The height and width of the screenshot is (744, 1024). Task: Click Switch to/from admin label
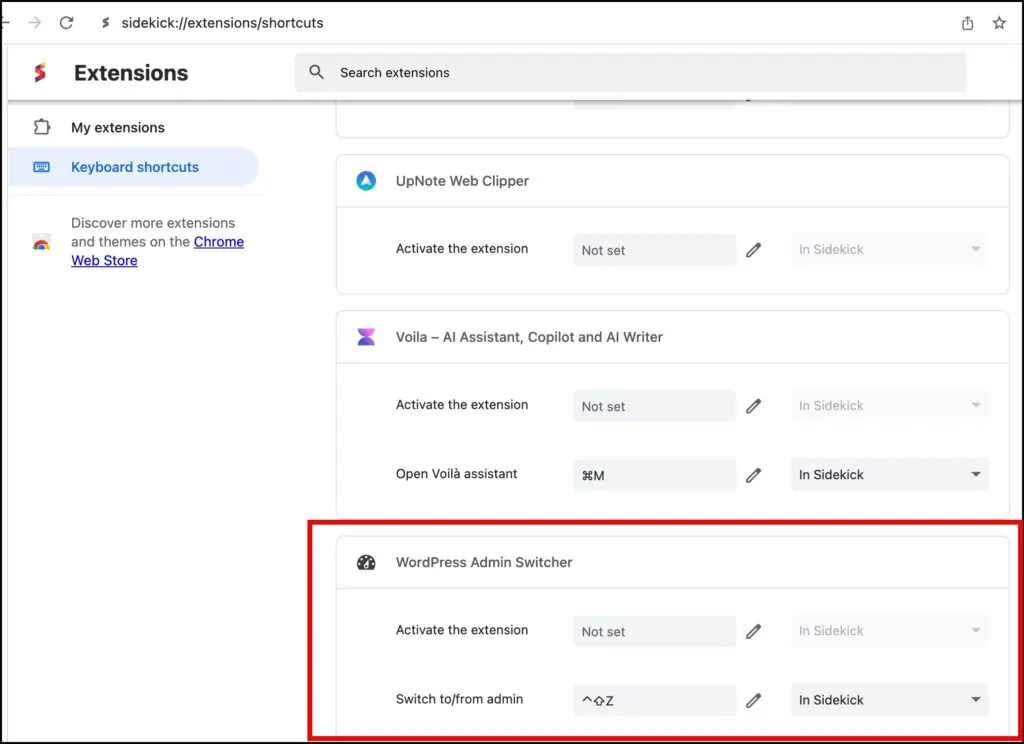click(459, 699)
